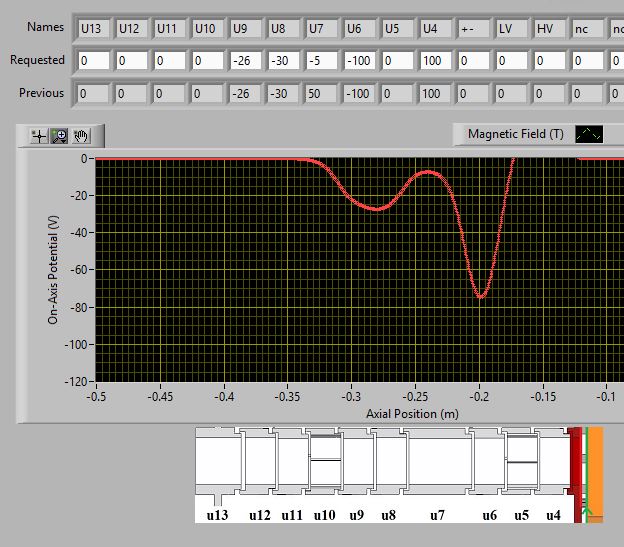This screenshot has width=624, height=547.
Task: Click the U10 name field
Action: [x=208, y=29]
